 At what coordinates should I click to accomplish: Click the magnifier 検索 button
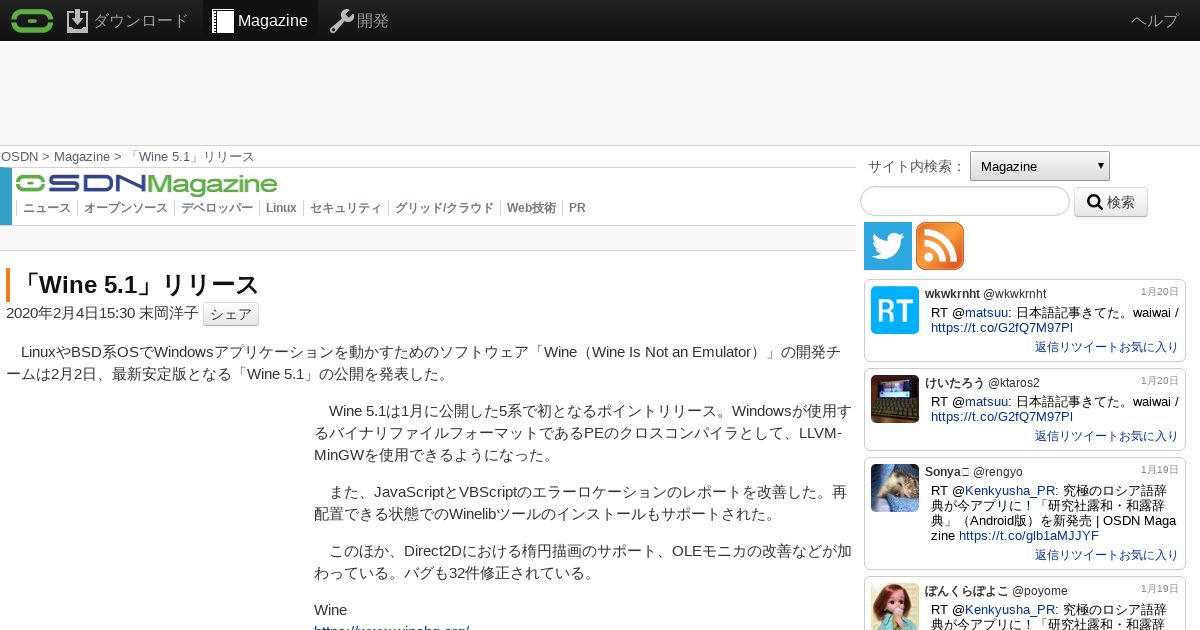[1111, 202]
